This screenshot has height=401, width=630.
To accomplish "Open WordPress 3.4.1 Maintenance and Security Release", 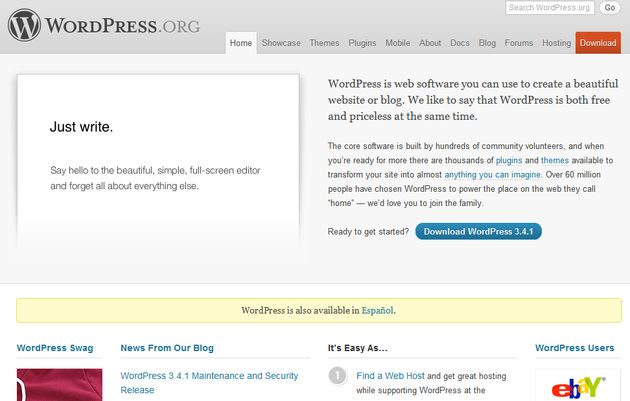I will [x=209, y=383].
